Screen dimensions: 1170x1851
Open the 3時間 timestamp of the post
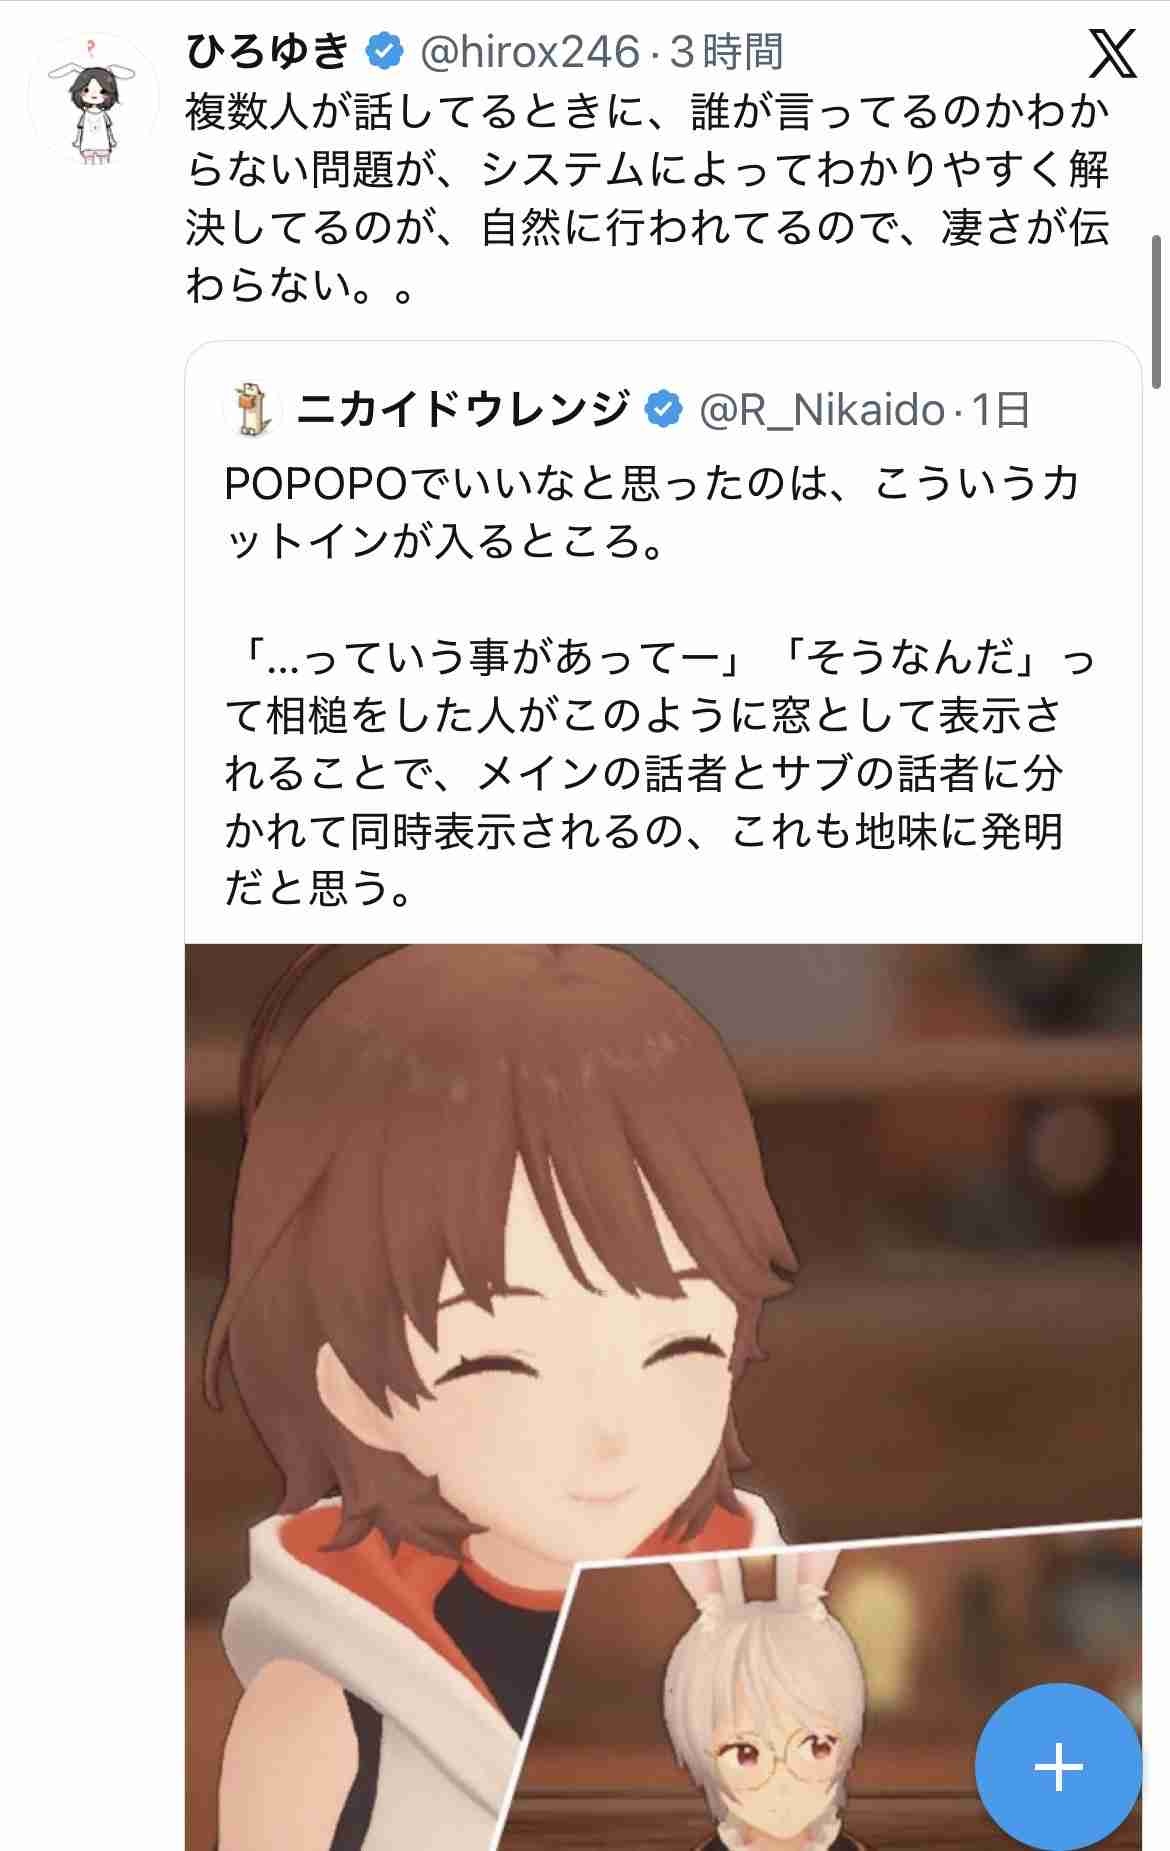(726, 52)
